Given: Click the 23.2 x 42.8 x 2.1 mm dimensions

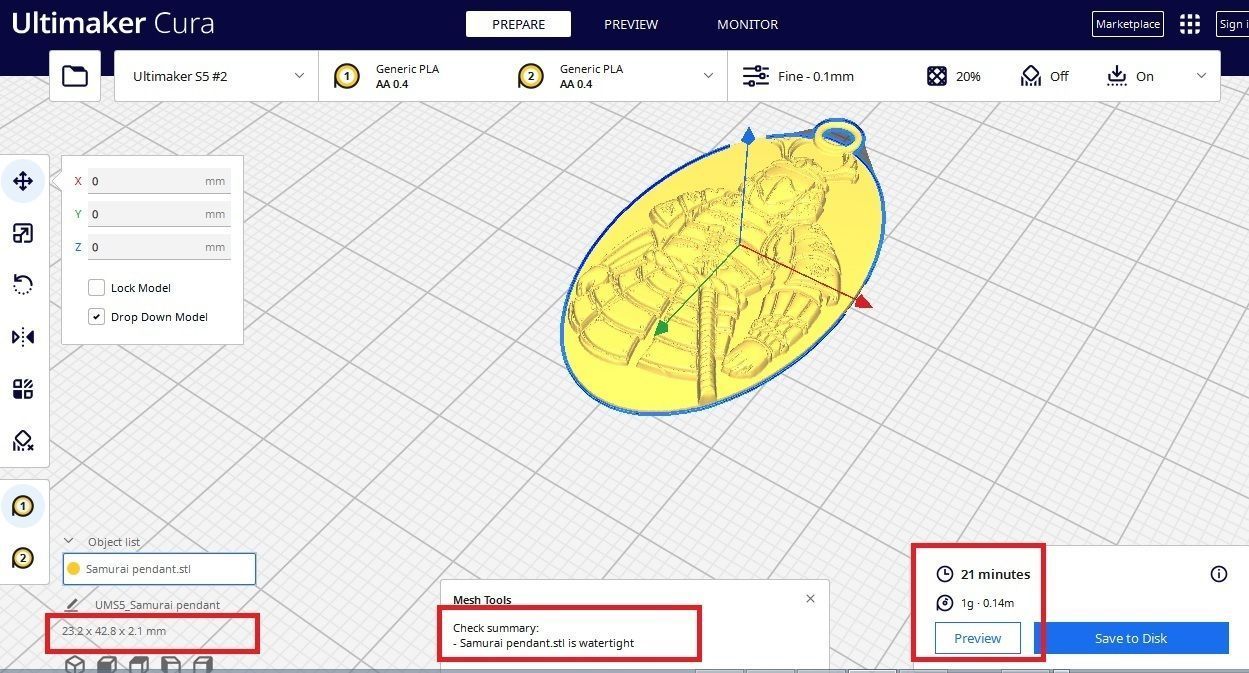Looking at the screenshot, I should point(114,631).
